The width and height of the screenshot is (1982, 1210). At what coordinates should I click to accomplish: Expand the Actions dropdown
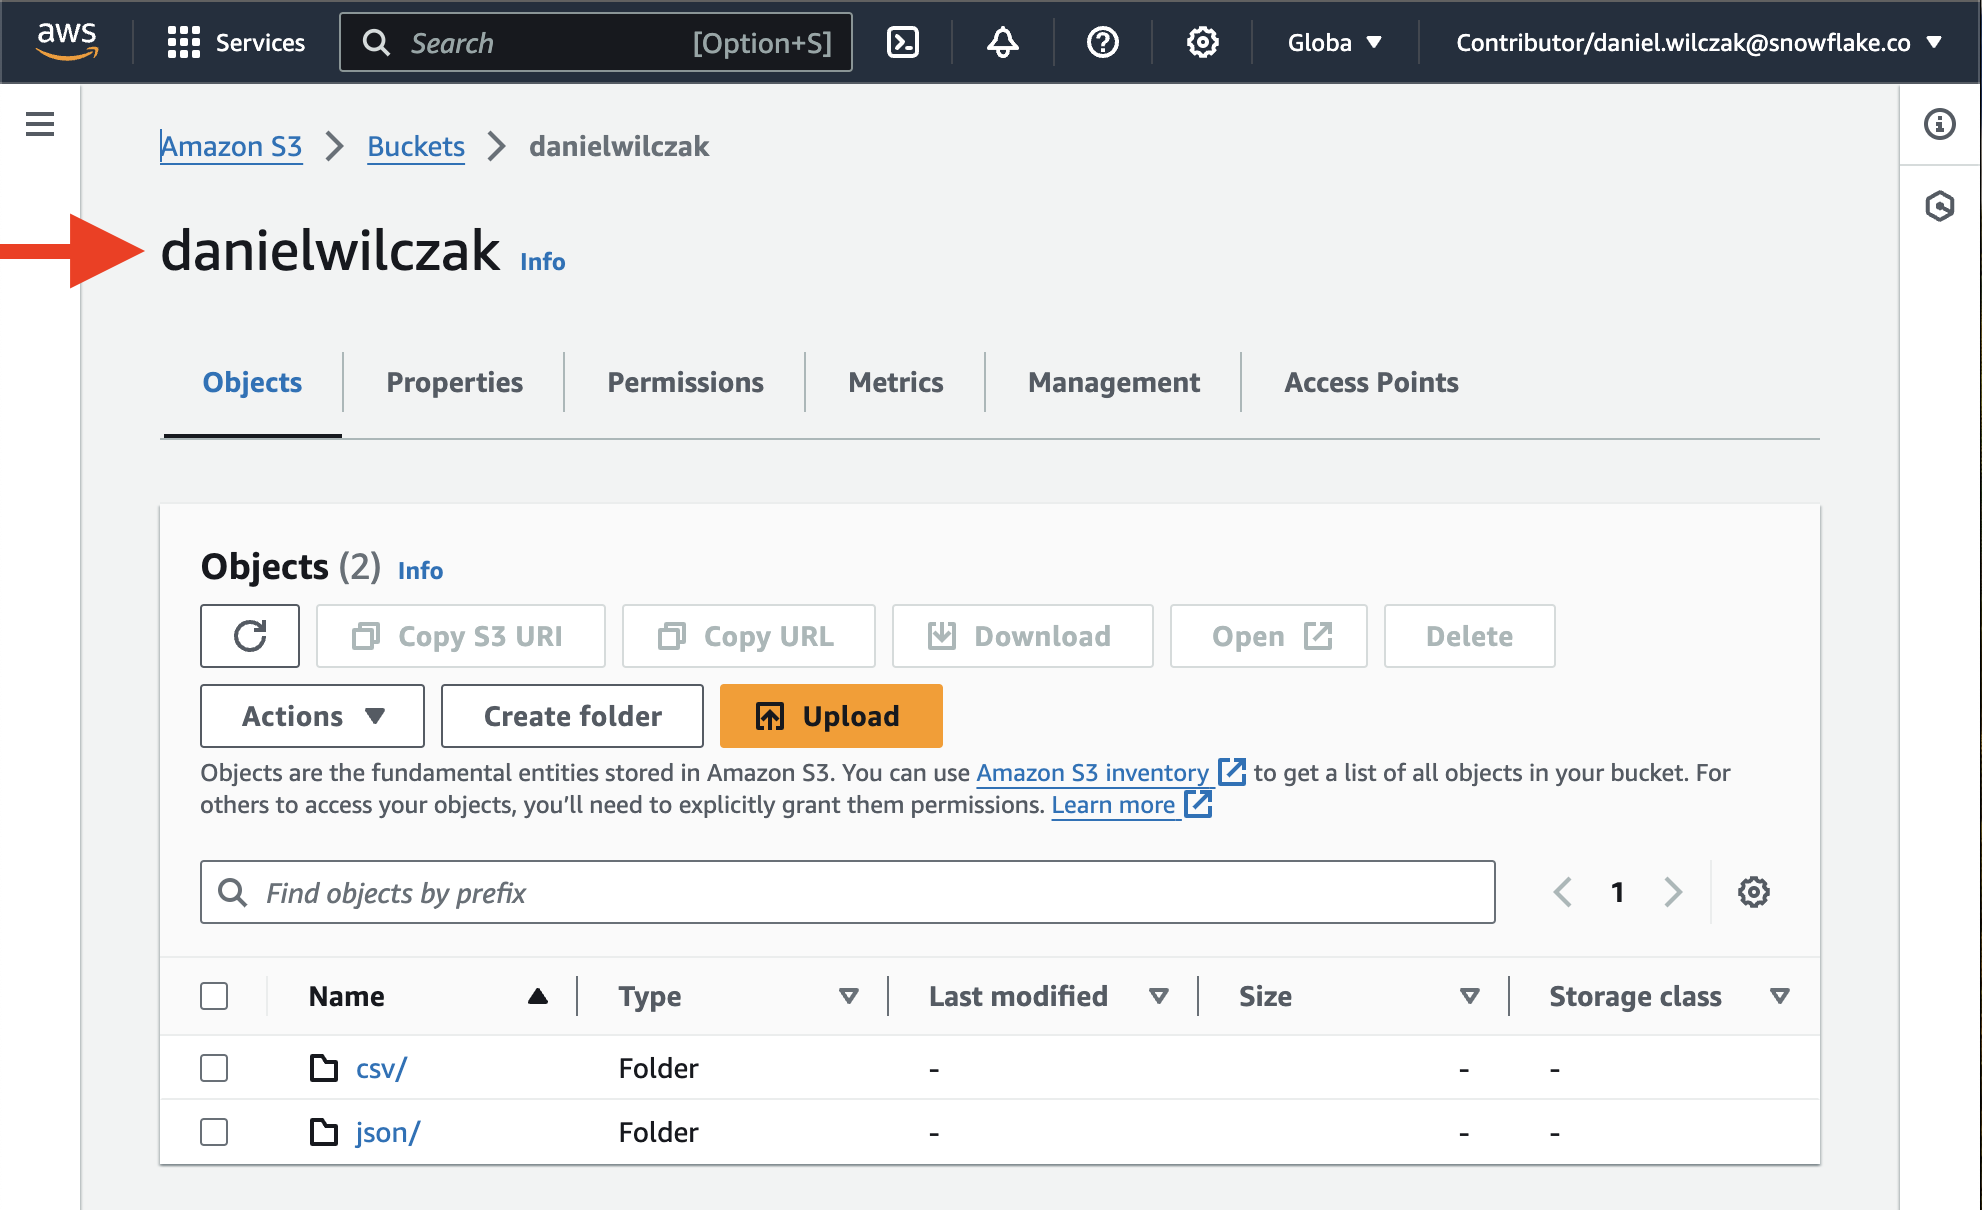click(x=312, y=716)
